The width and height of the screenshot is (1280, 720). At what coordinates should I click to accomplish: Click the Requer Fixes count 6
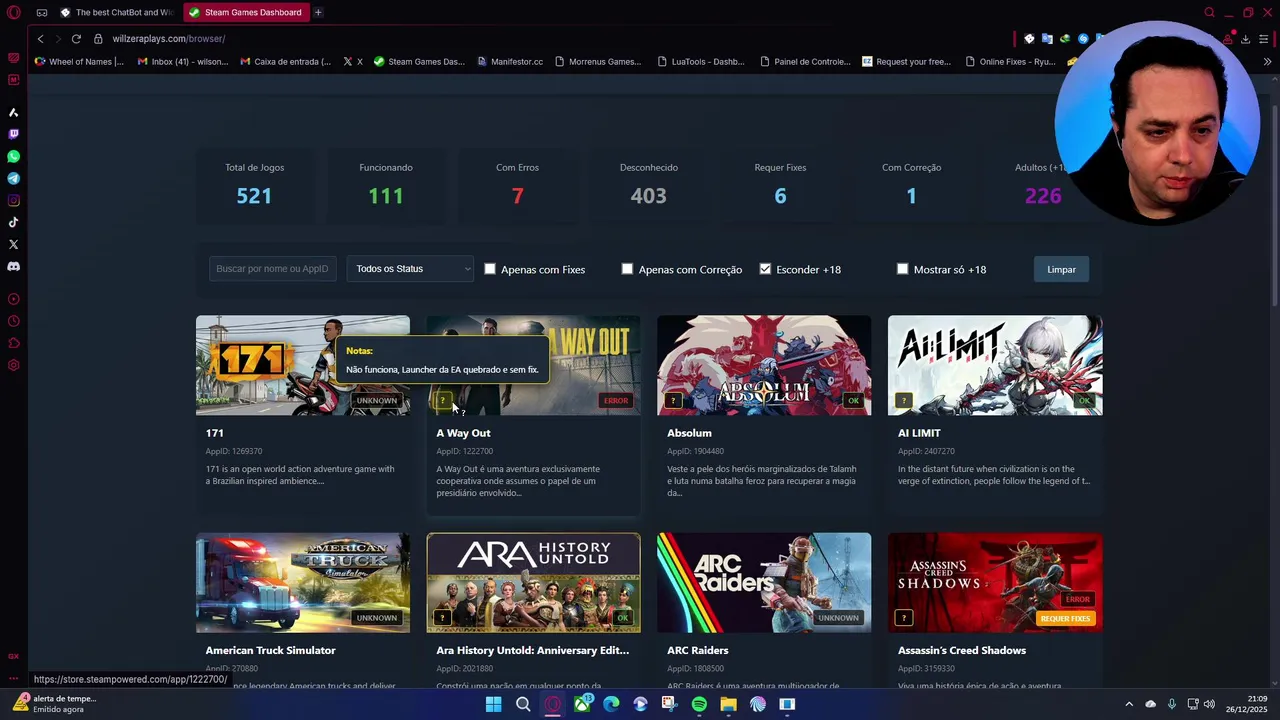click(780, 196)
